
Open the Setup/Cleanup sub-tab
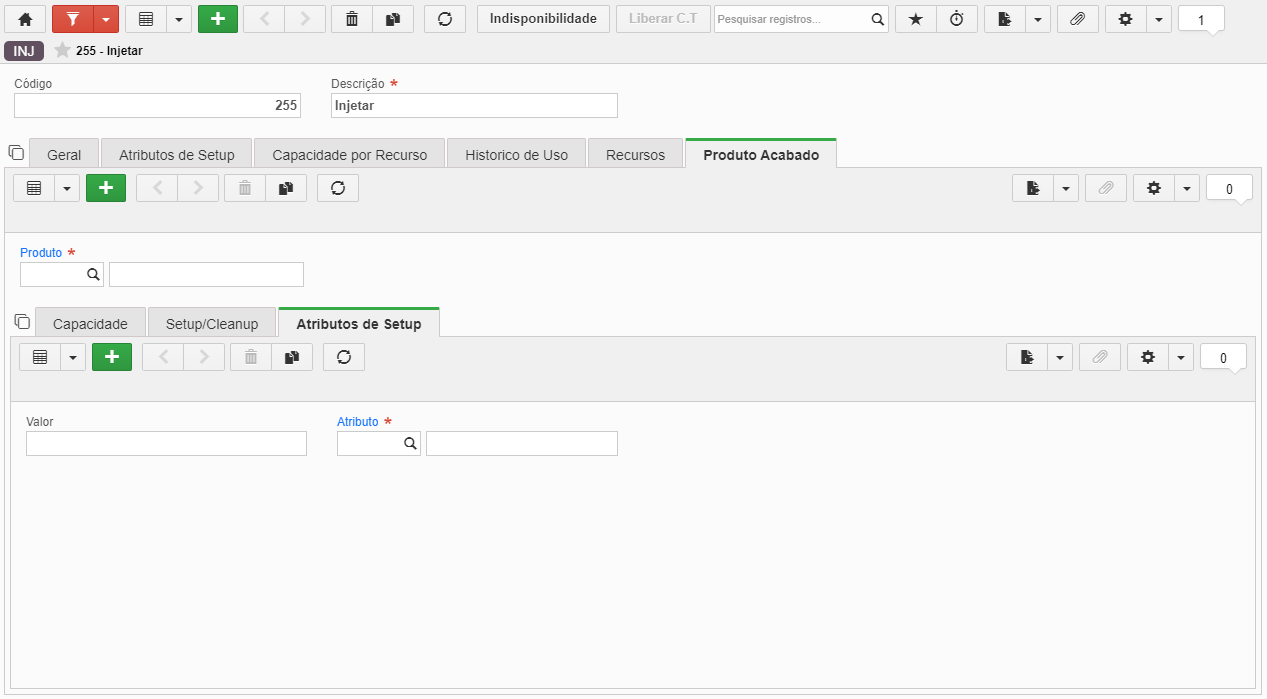point(212,324)
